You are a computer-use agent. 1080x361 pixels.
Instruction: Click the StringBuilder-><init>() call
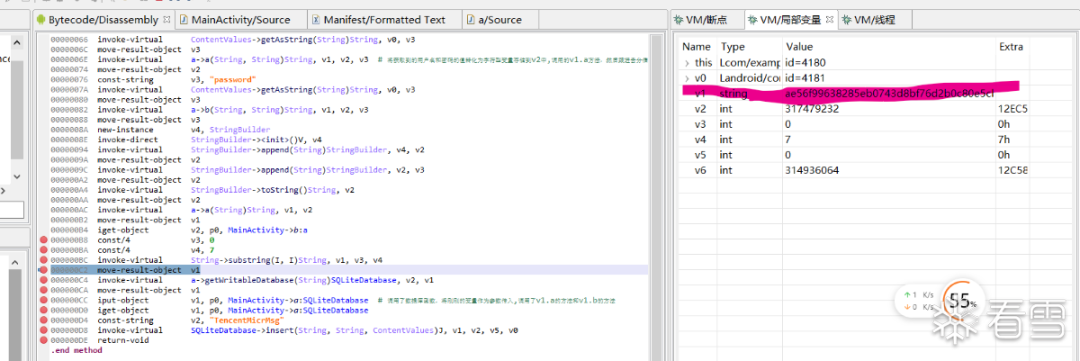[x=245, y=140]
